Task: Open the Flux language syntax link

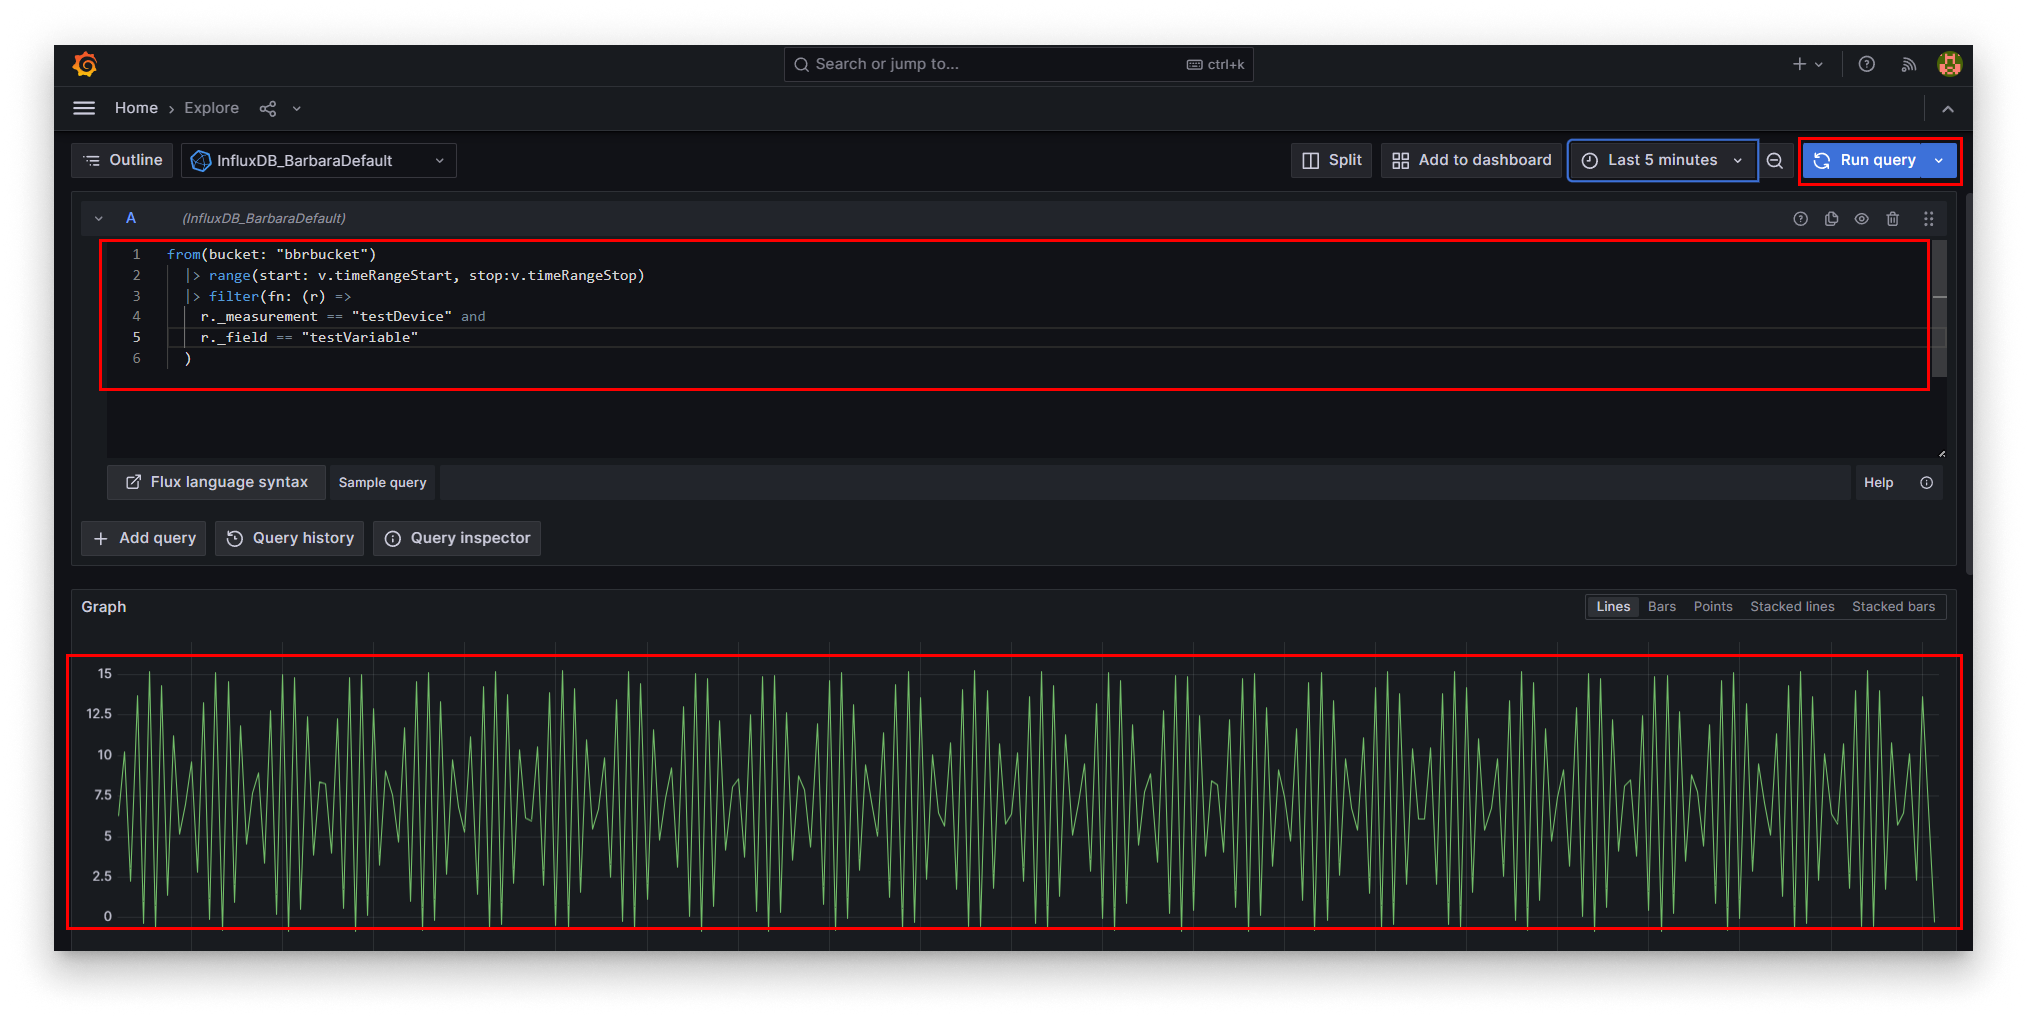Action: 215,482
